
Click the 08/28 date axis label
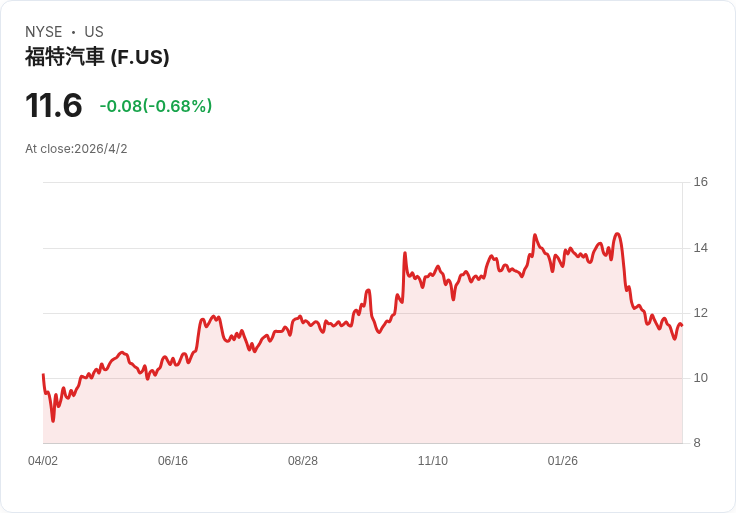[303, 461]
